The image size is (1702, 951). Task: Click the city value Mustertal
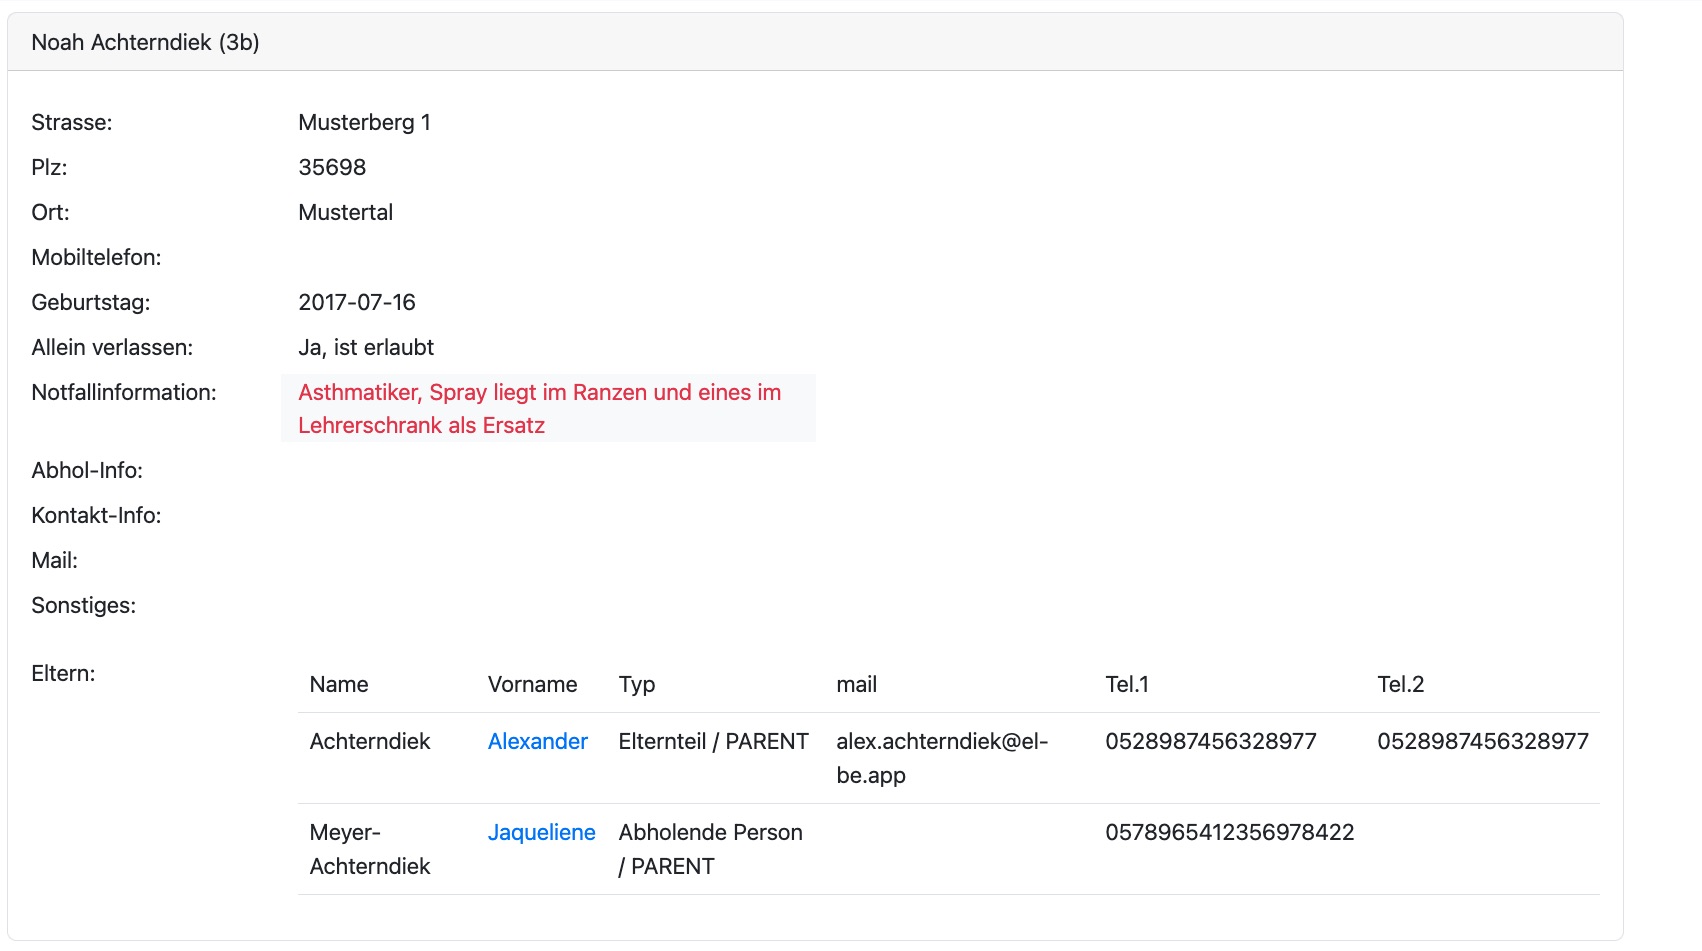point(345,212)
